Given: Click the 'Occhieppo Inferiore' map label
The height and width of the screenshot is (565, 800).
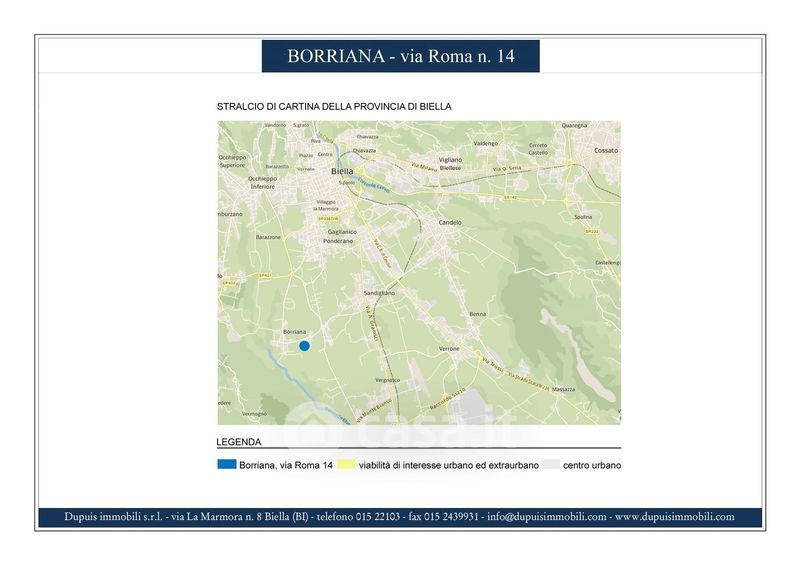Looking at the screenshot, I should 262,183.
